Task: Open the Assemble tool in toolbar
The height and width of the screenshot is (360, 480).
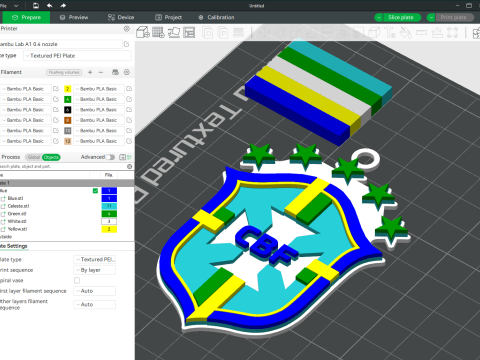Action: [437, 33]
